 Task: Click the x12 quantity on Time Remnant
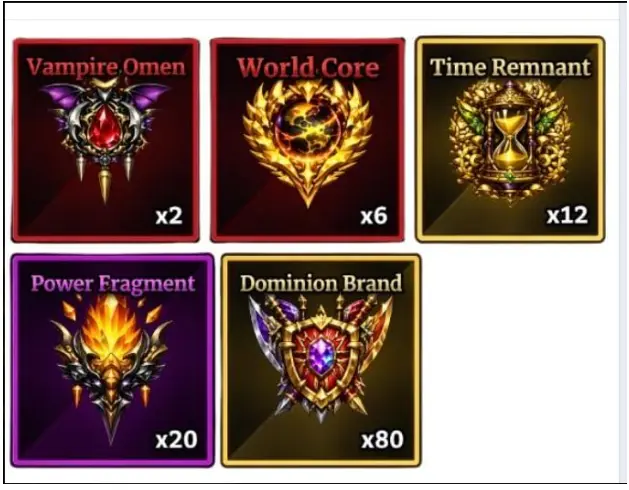[567, 215]
